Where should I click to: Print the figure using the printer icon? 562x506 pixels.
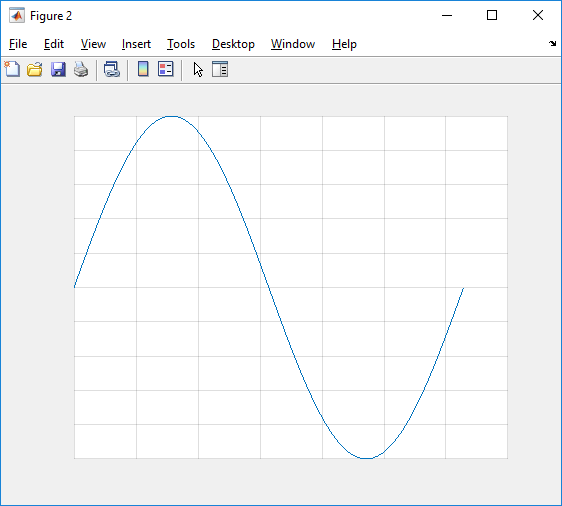click(x=81, y=69)
